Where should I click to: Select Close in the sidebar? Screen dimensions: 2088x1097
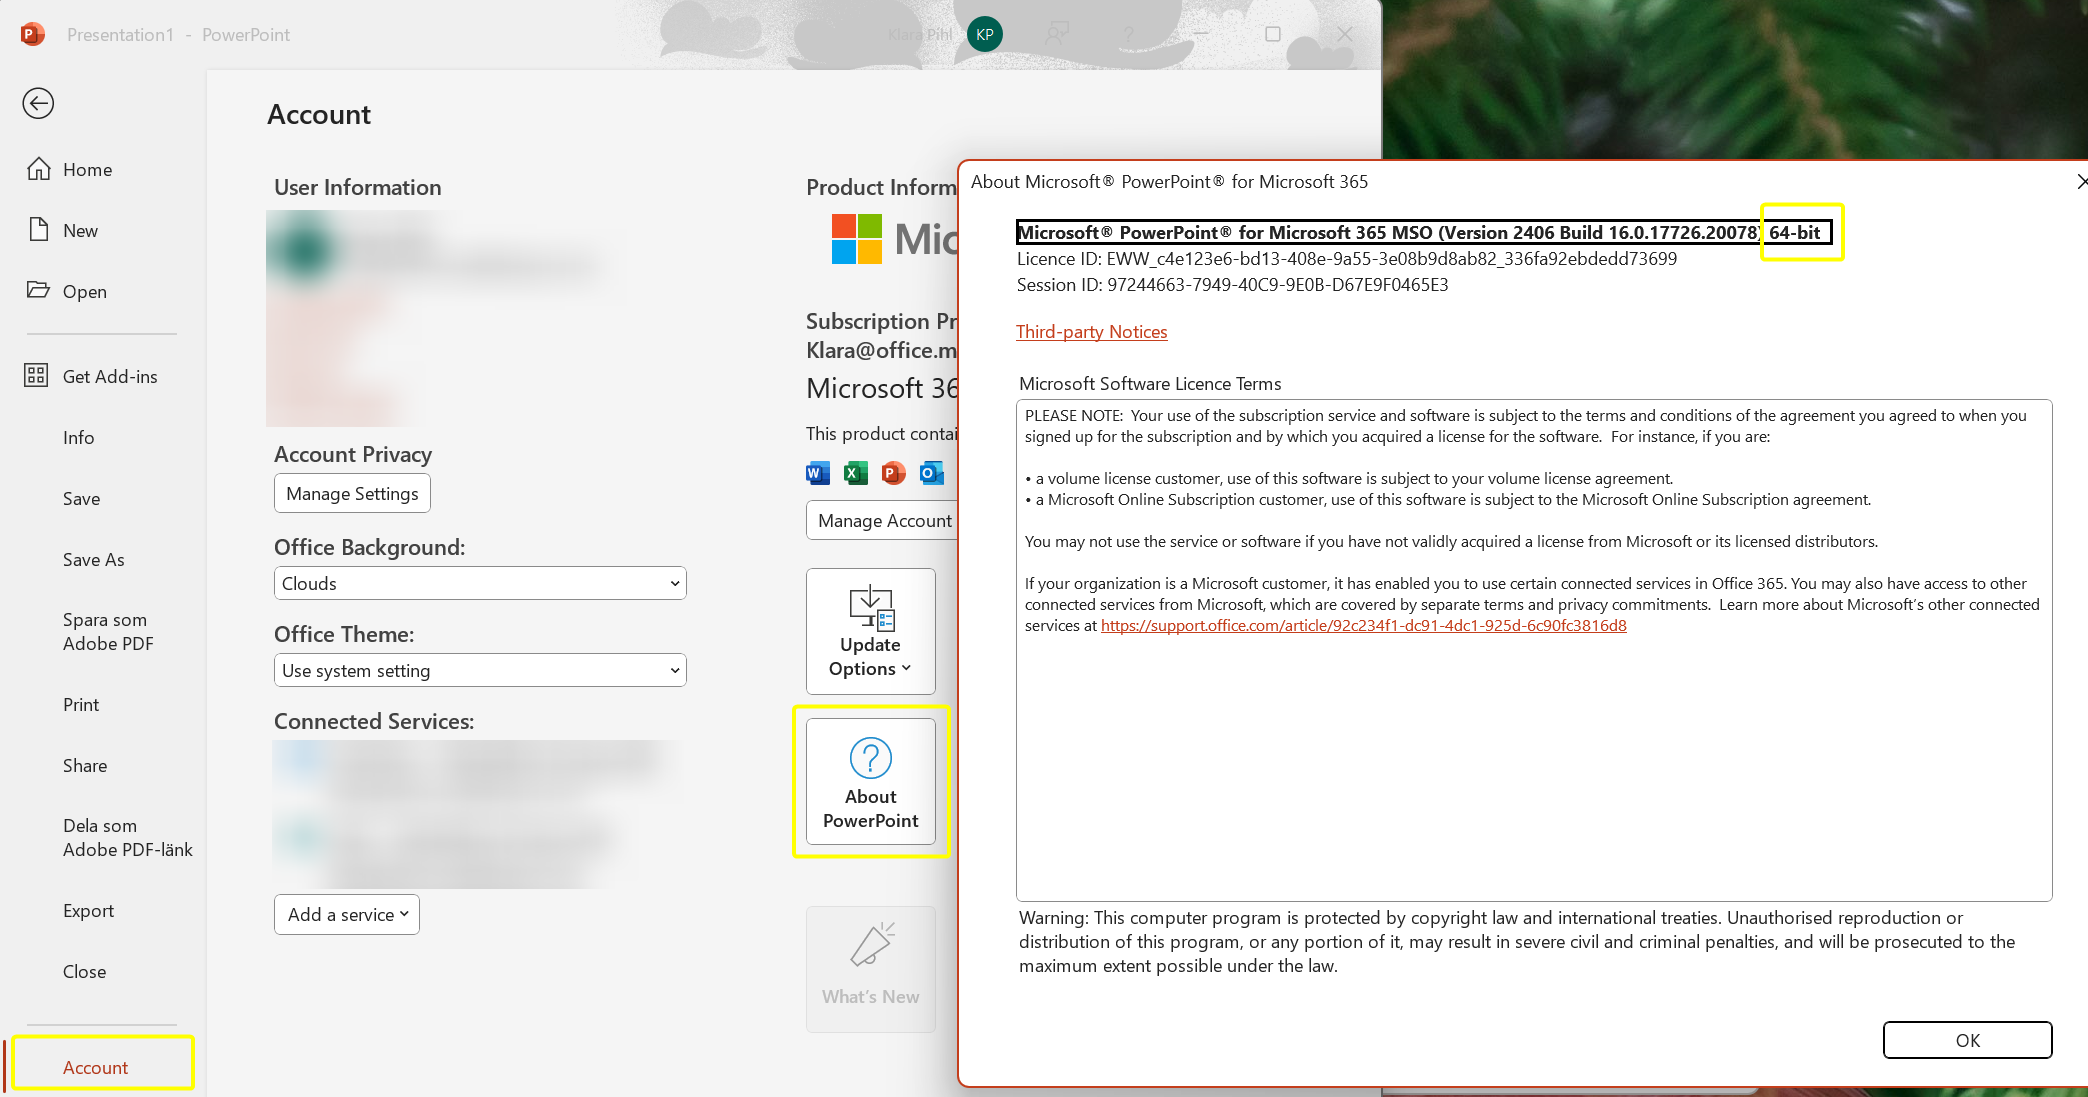pyautogui.click(x=84, y=971)
